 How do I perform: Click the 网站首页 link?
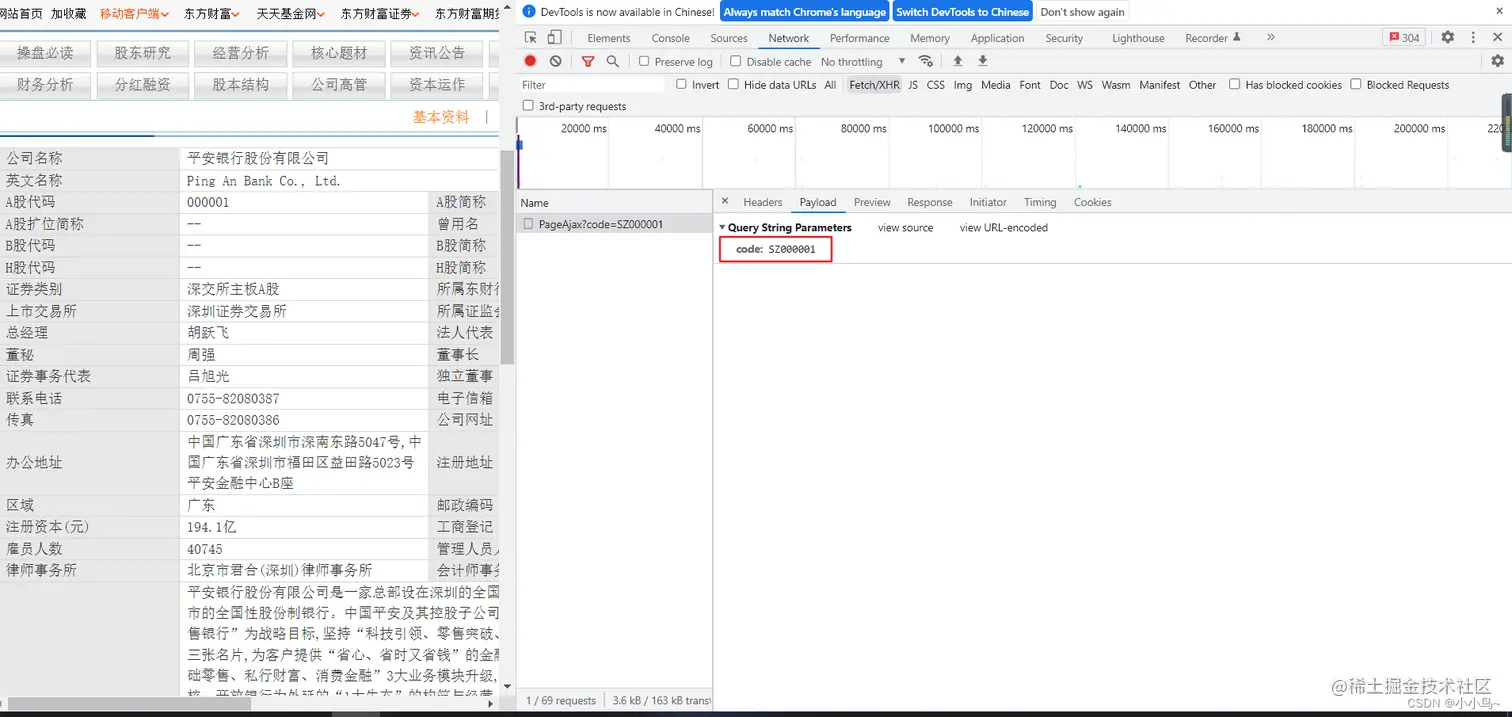click(x=21, y=14)
